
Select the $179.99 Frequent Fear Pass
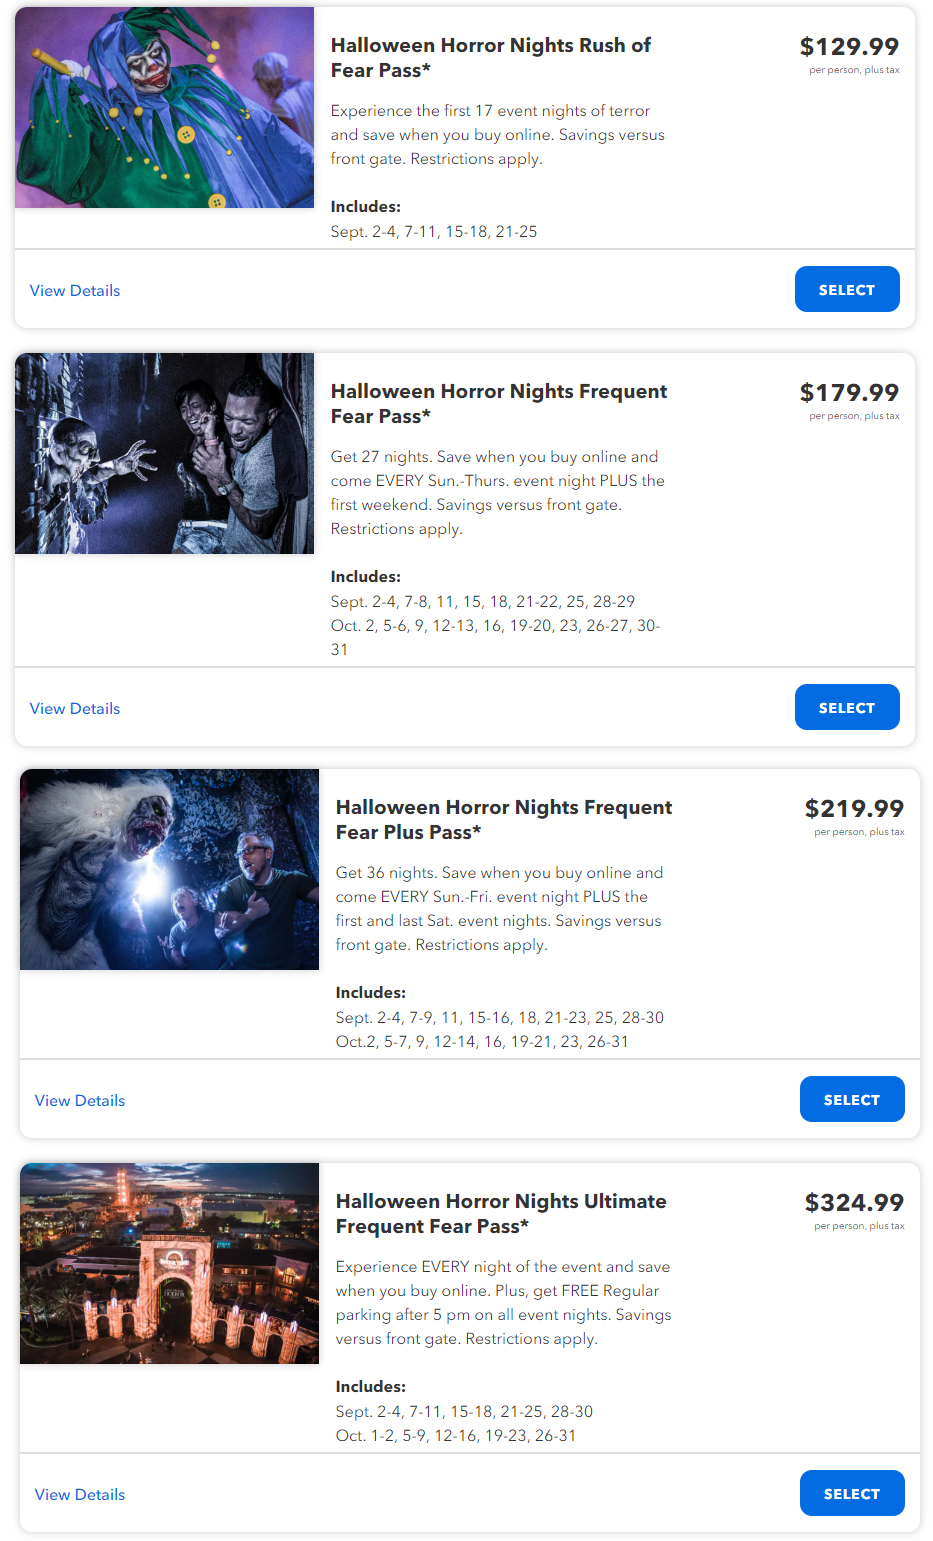click(x=847, y=707)
